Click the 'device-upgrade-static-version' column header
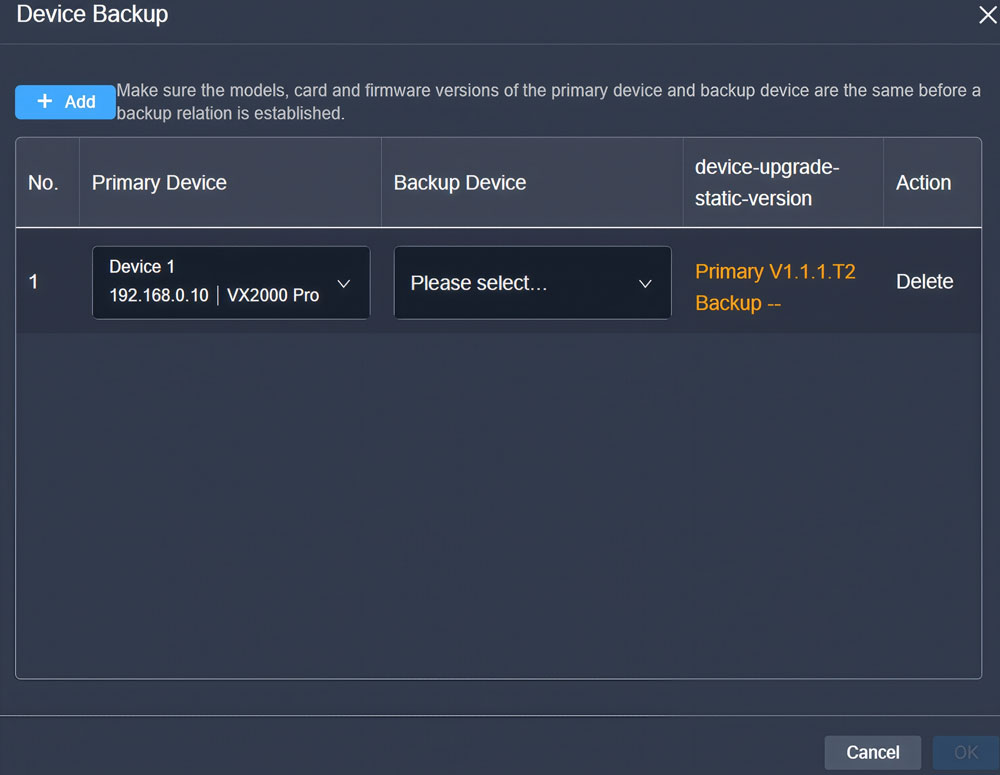The image size is (1000, 775). (x=766, y=183)
